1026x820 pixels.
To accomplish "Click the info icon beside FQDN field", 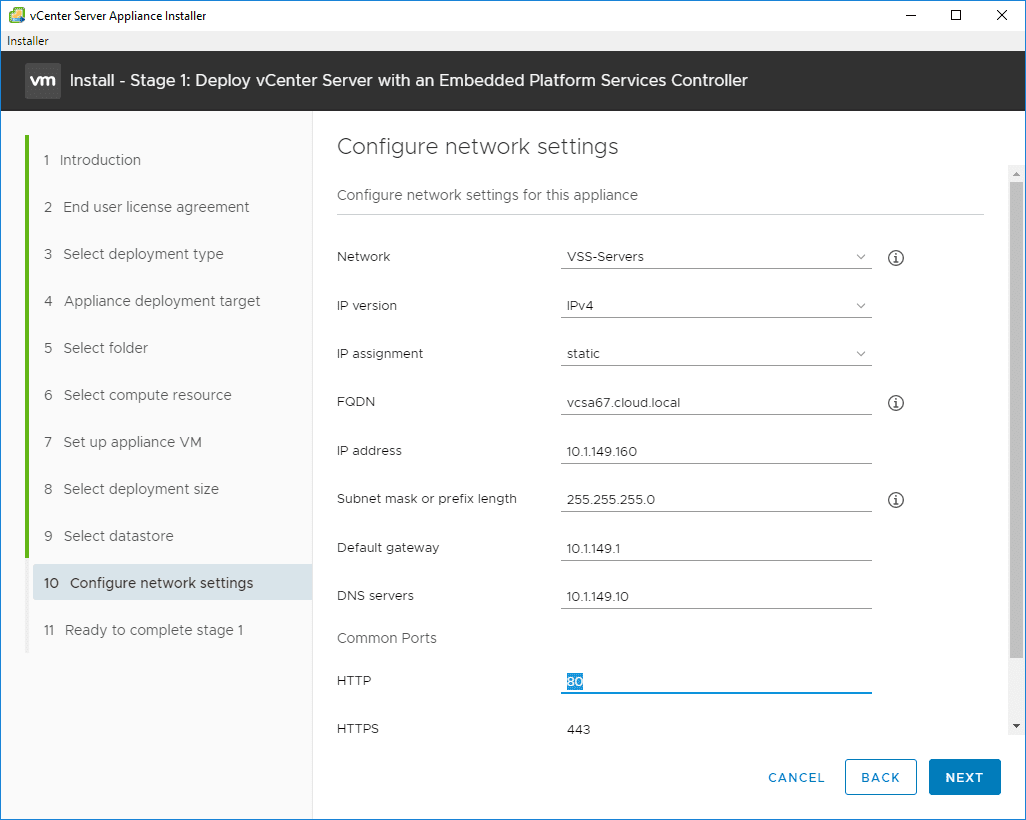I will tap(896, 403).
